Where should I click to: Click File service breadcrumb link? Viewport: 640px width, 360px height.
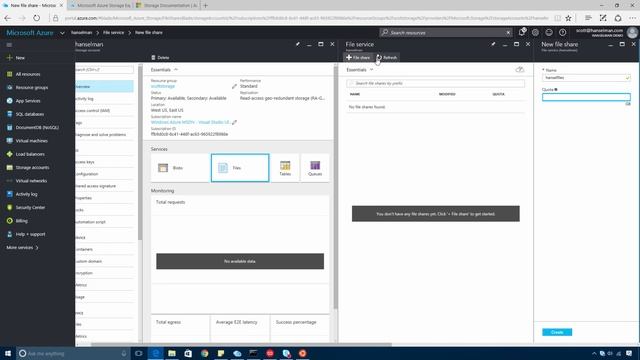(x=113, y=32)
